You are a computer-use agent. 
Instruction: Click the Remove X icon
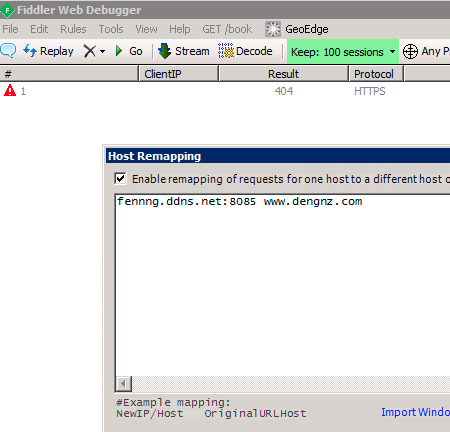90,51
